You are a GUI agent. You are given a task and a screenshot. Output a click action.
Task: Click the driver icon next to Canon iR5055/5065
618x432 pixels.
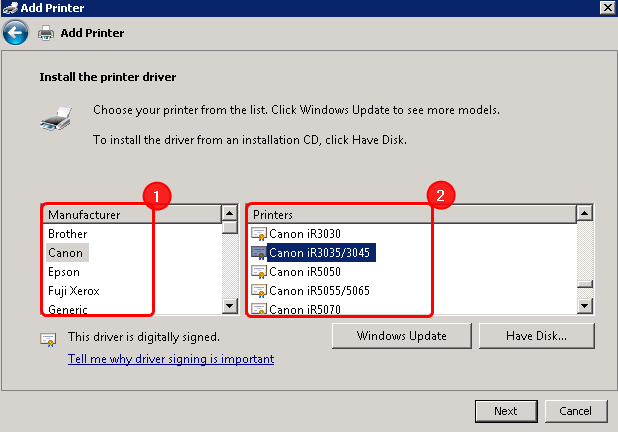click(258, 291)
